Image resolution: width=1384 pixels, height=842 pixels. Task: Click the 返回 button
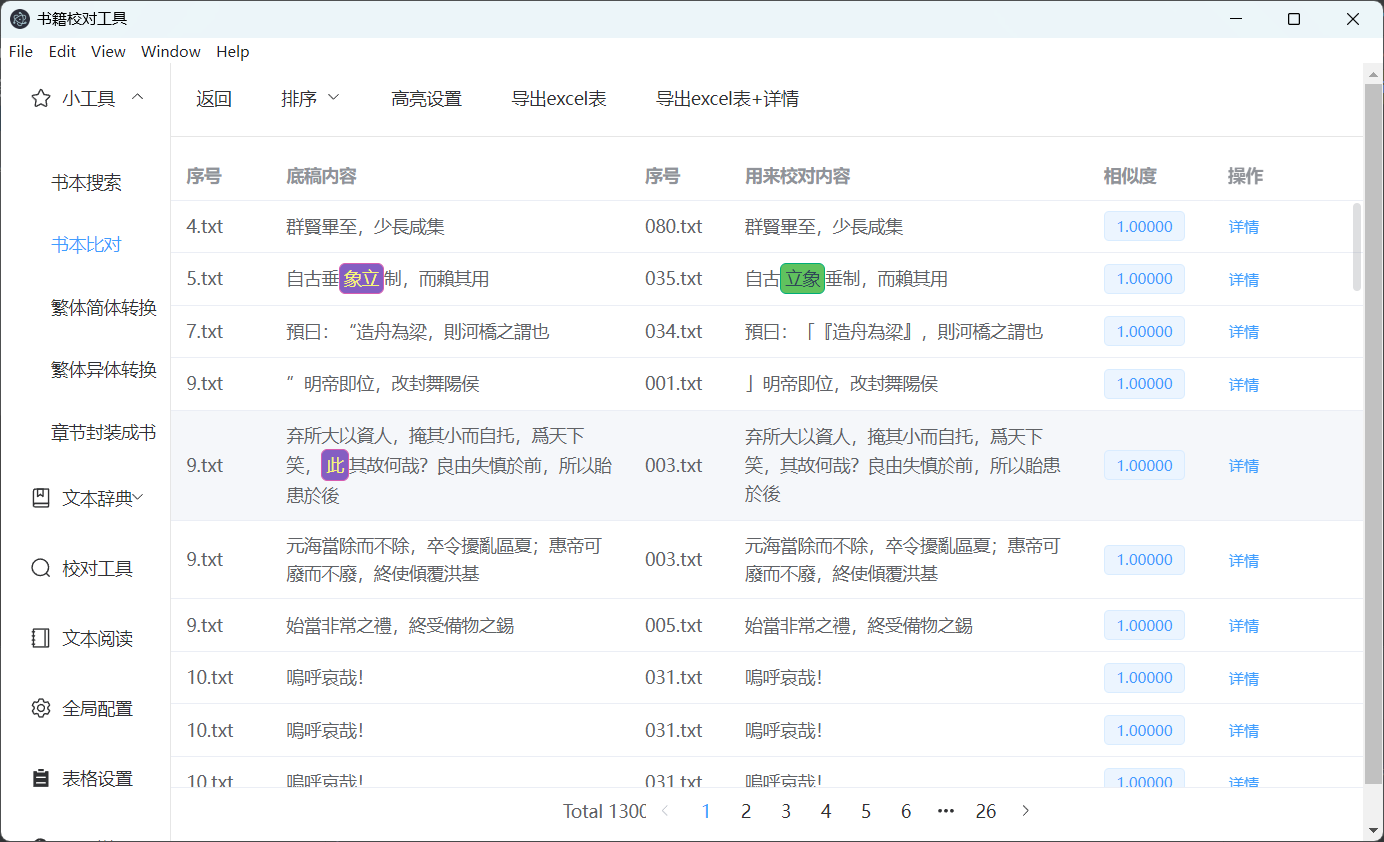pos(214,98)
